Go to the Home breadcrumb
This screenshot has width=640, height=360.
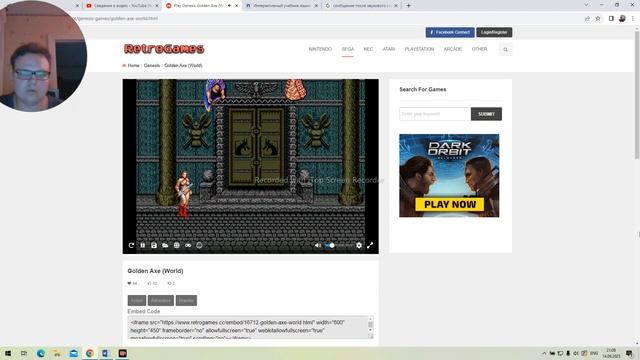click(x=133, y=65)
